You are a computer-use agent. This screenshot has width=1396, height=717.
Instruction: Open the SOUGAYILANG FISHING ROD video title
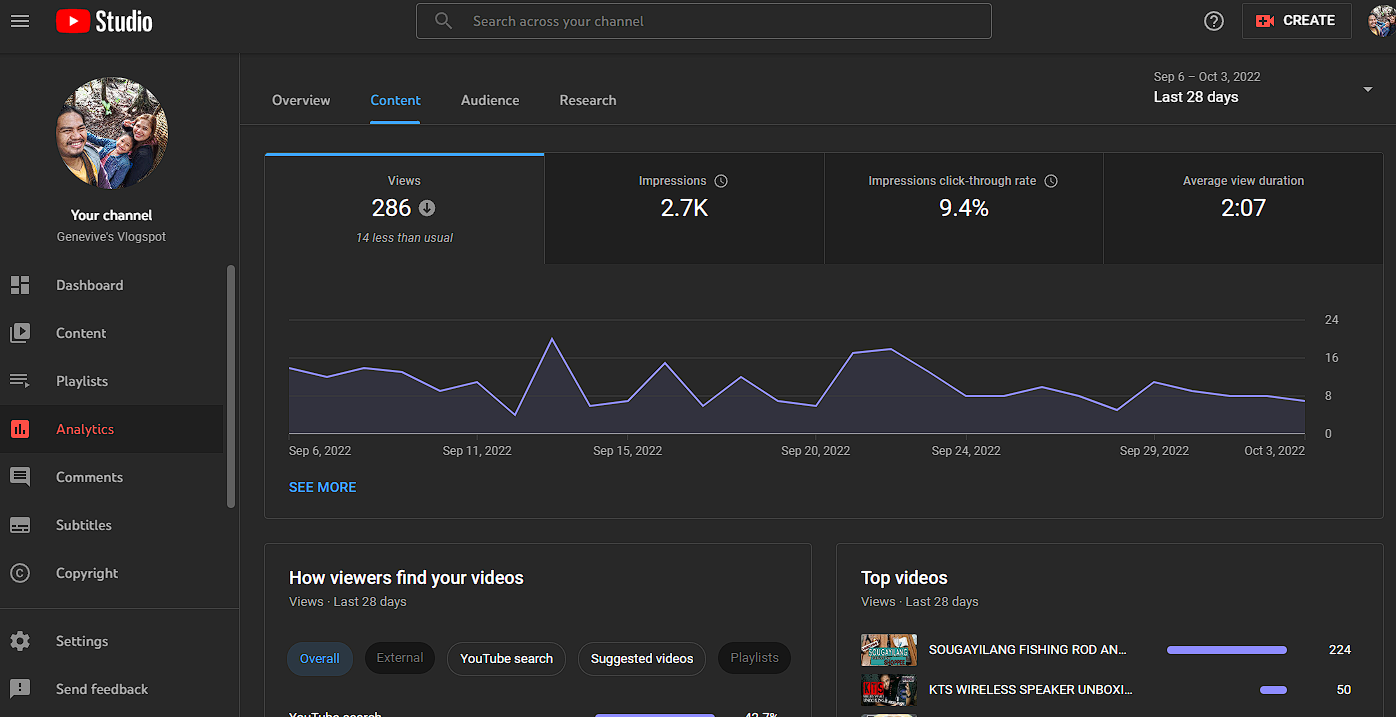pyautogui.click(x=1027, y=650)
